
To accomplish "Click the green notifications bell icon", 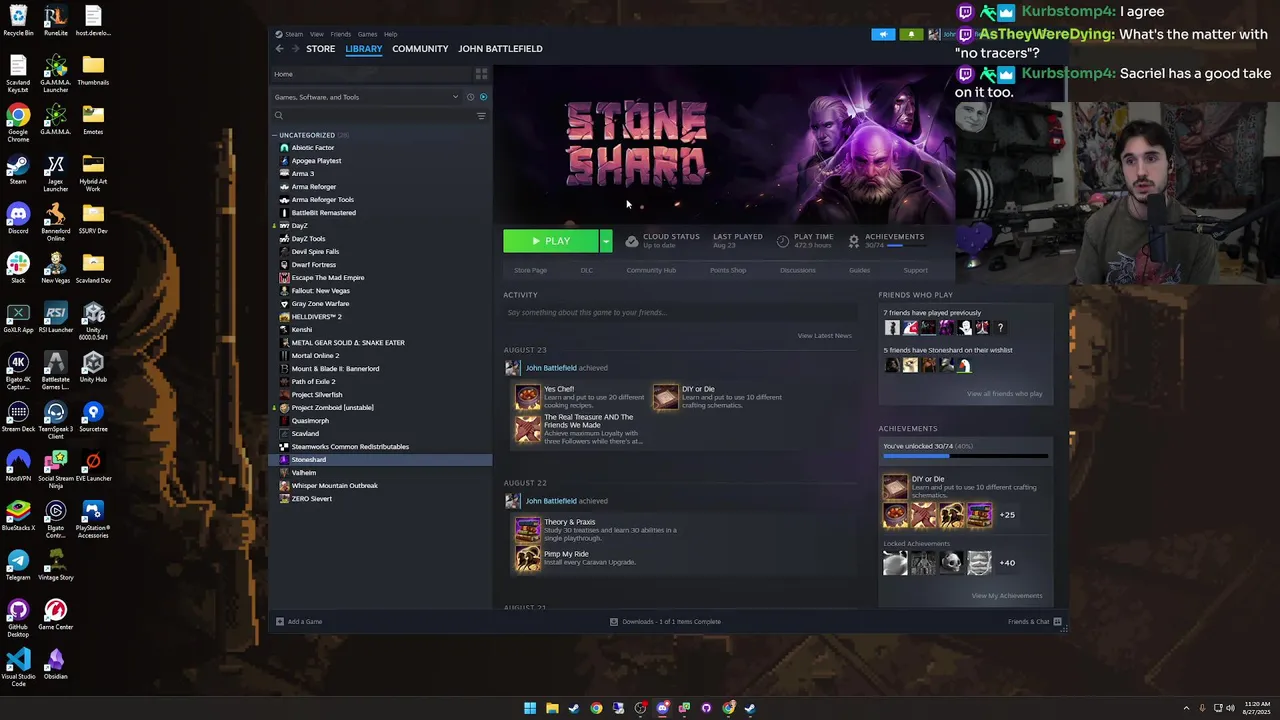I will click(x=911, y=35).
